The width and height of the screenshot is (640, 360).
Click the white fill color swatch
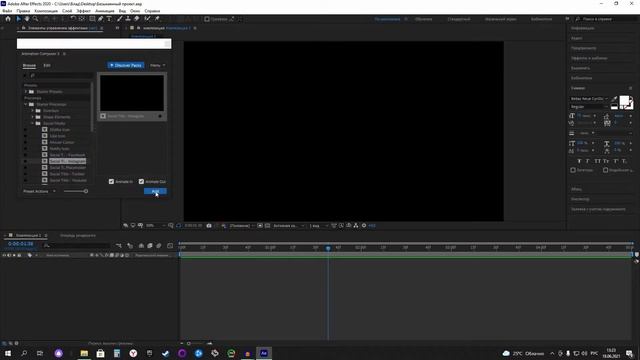(x=624, y=100)
